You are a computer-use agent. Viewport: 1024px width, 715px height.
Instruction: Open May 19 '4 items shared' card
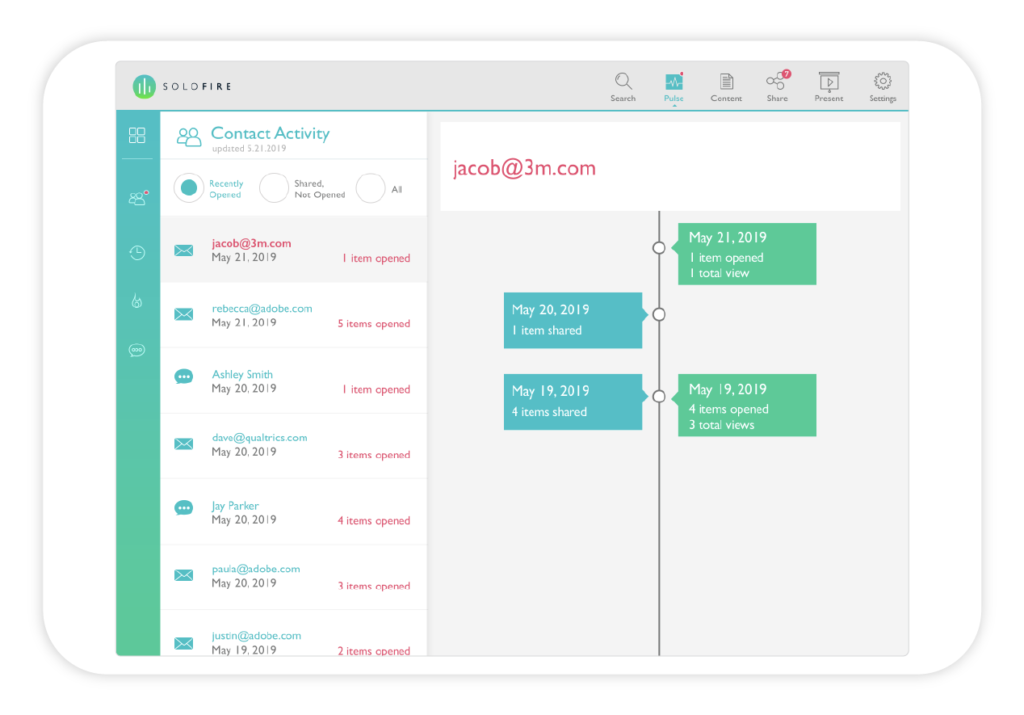coord(573,402)
